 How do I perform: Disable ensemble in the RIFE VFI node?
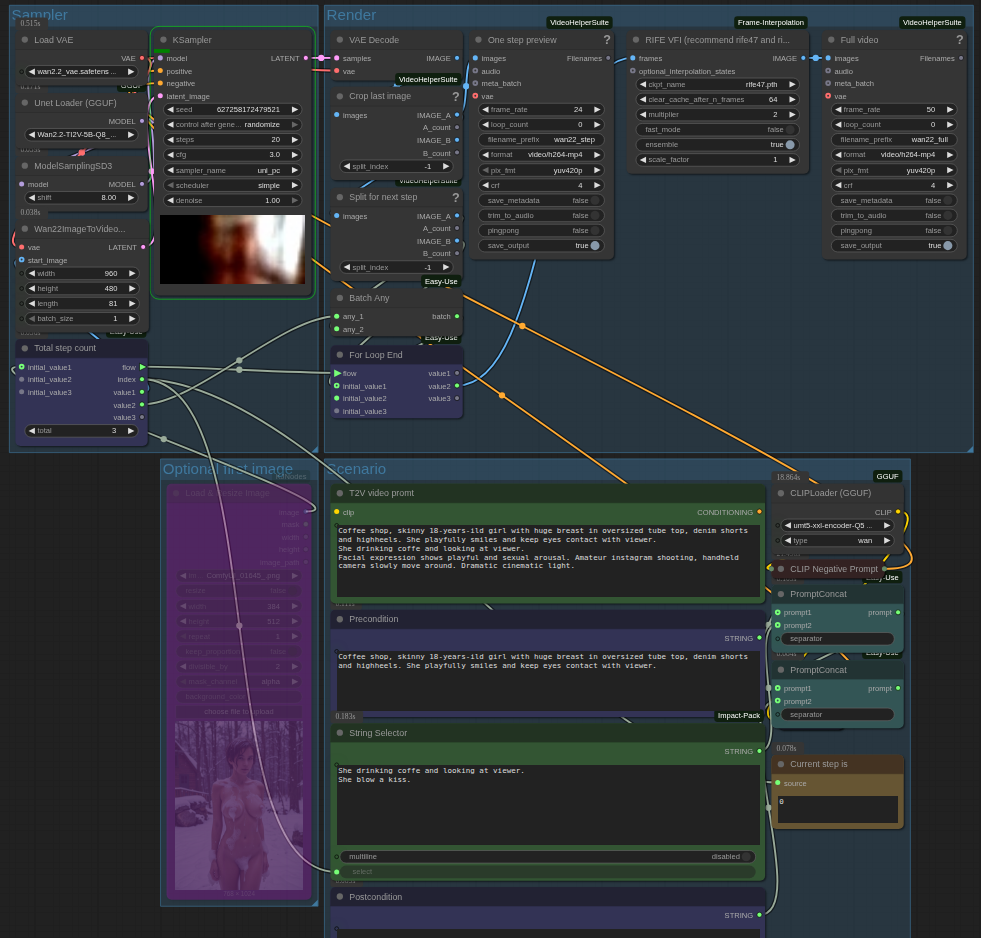coord(789,145)
